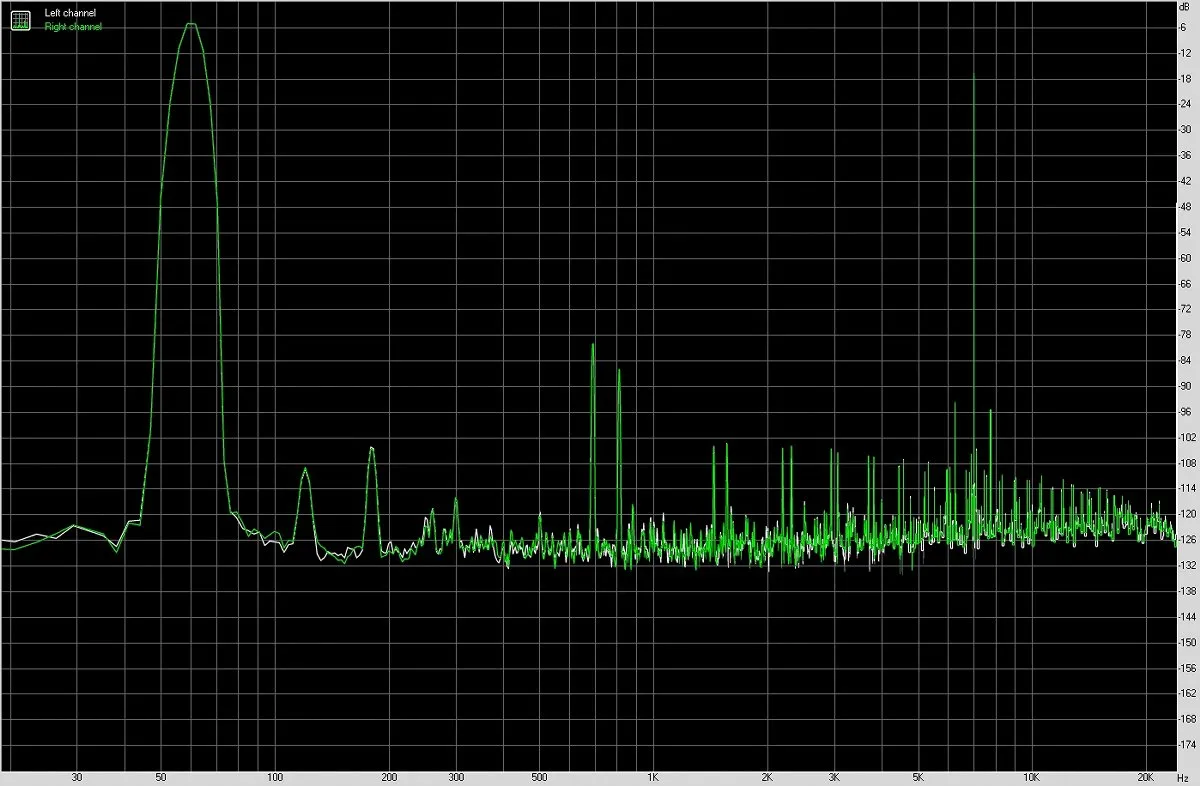This screenshot has height=786, width=1200.
Task: Click the "-18" amplitude axis label
Action: 1187,78
